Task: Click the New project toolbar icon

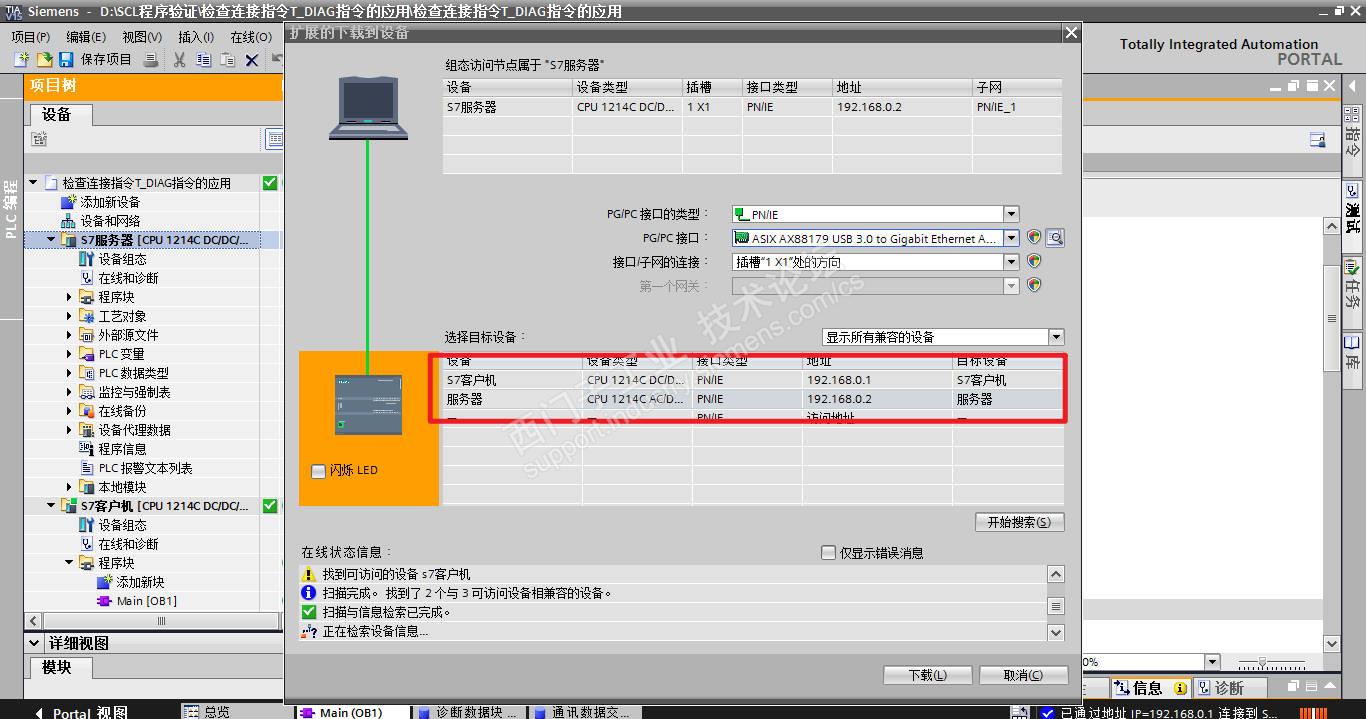Action: pyautogui.click(x=21, y=60)
